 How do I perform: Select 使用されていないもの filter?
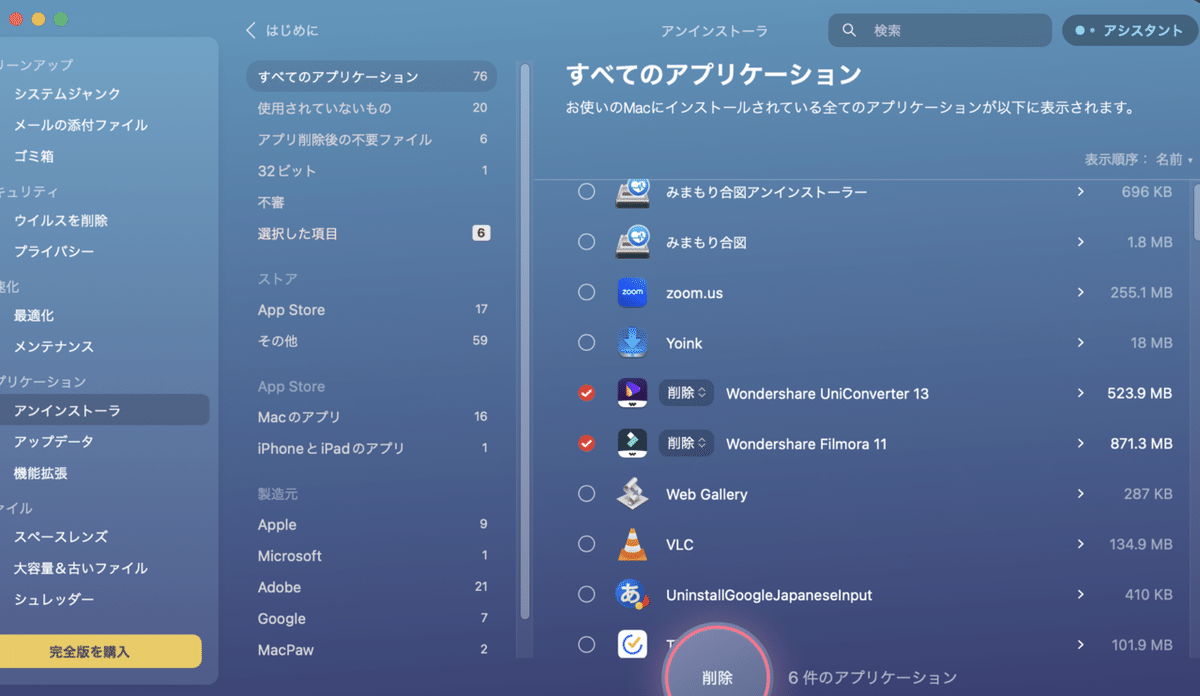371,107
